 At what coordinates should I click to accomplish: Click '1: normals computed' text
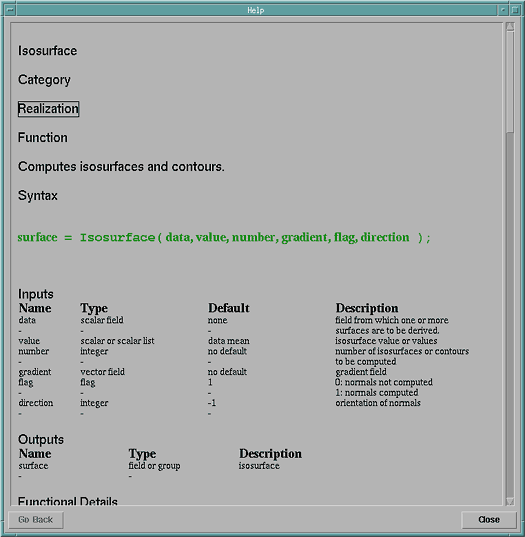pyautogui.click(x=377, y=393)
